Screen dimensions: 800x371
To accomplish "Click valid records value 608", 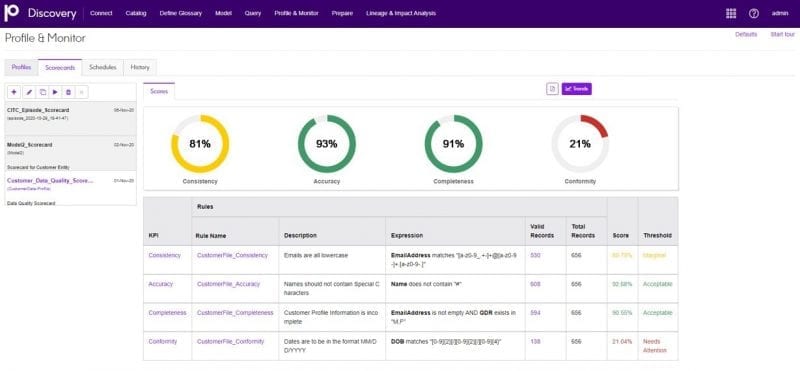I will pos(535,284).
